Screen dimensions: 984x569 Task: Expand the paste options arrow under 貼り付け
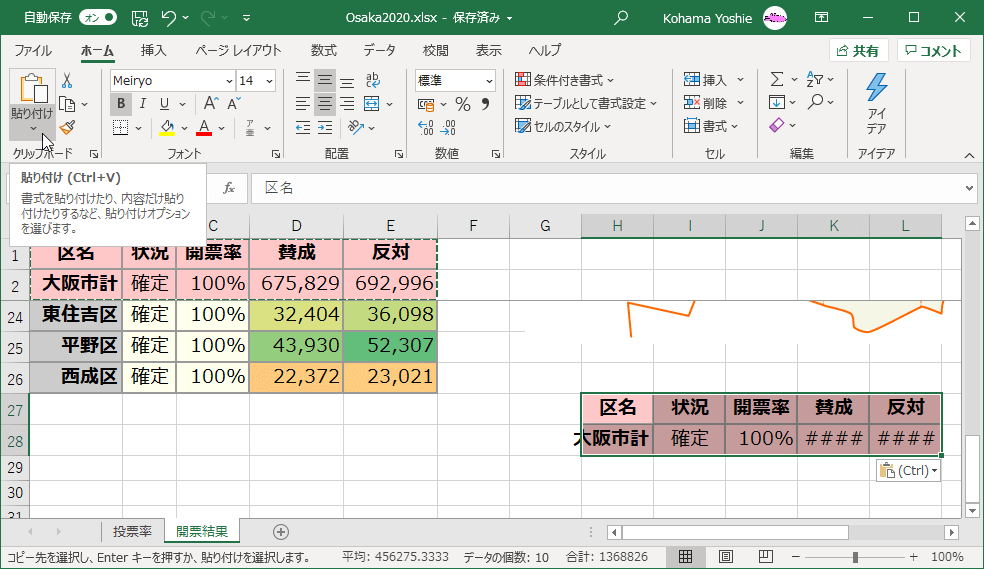coord(33,129)
